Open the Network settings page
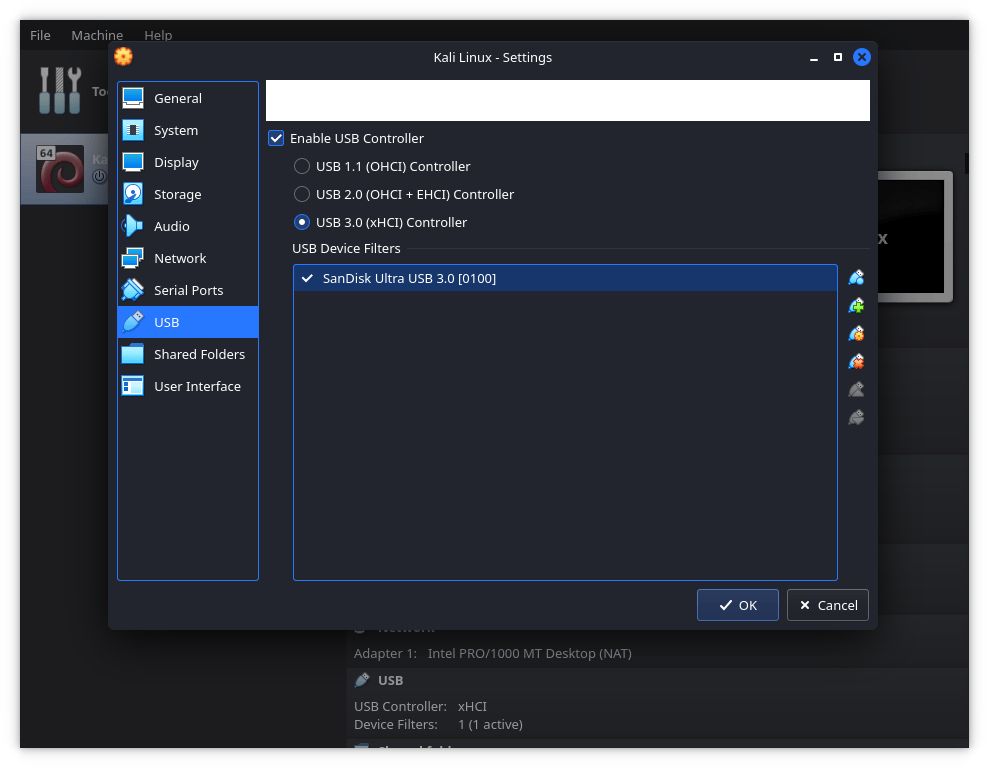Viewport: 989px width, 768px height. [180, 258]
